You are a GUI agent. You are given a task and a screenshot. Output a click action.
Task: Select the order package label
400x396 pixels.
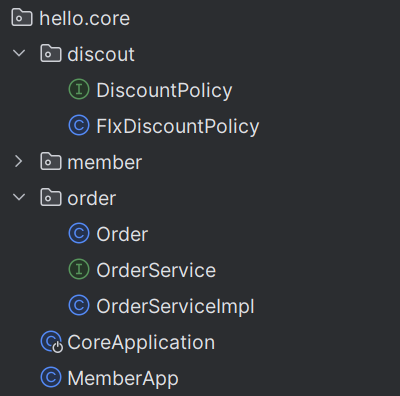point(92,198)
